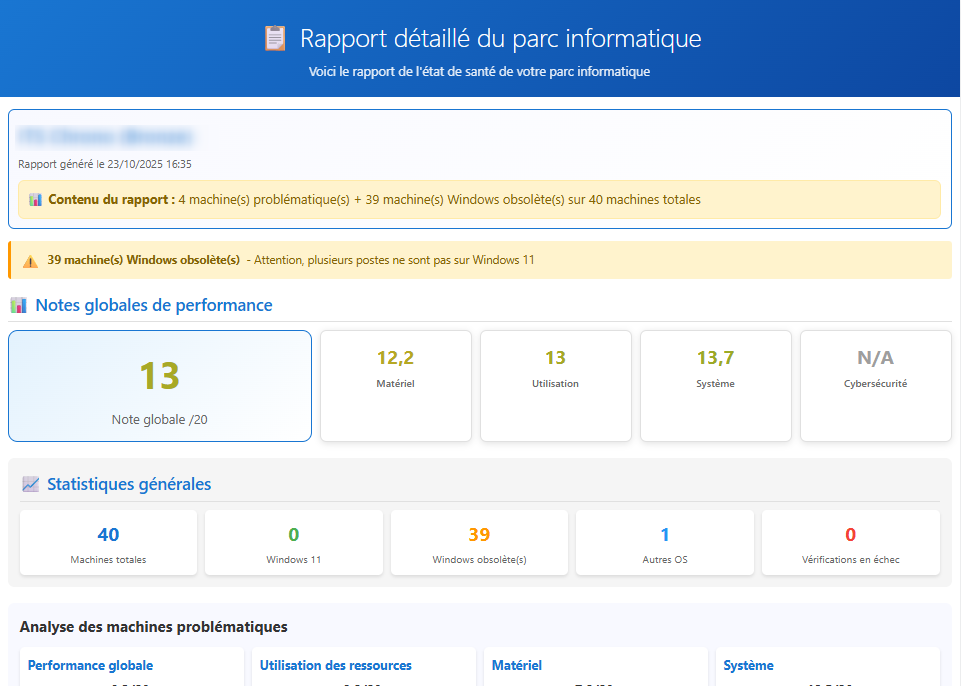The height and width of the screenshot is (697, 961).
Task: Open the Cybersécurité N/A score card
Action: (x=875, y=385)
